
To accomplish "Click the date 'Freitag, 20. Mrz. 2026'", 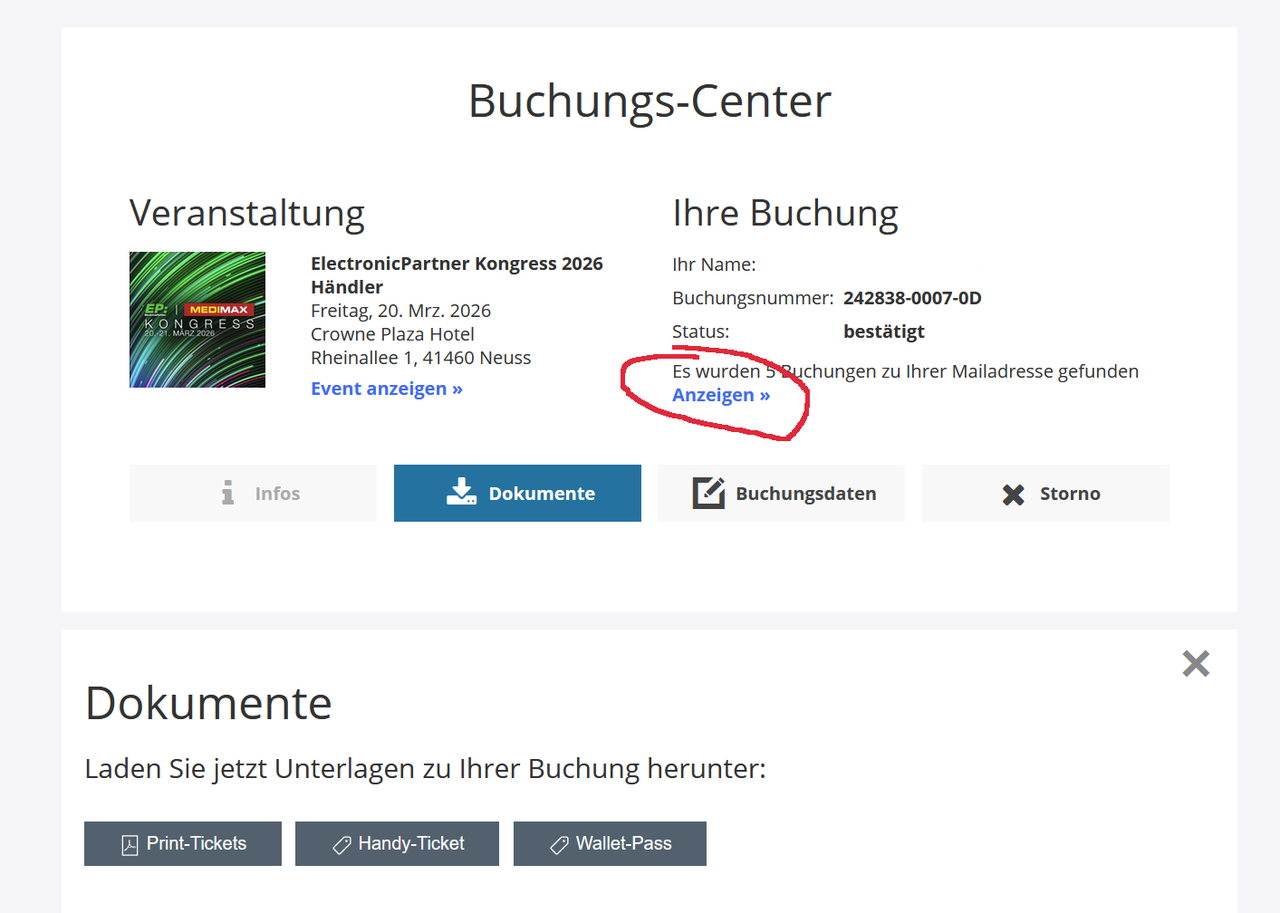I will click(401, 310).
